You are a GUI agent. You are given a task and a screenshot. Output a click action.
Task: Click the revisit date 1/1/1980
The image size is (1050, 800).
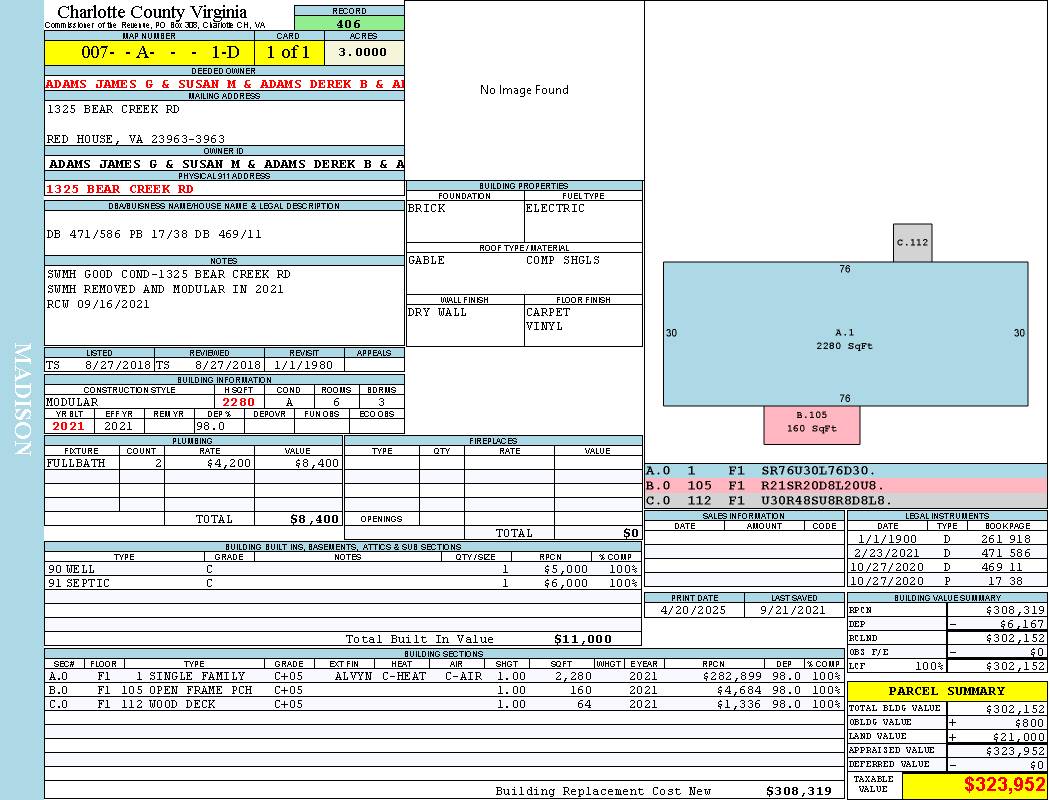pos(303,366)
